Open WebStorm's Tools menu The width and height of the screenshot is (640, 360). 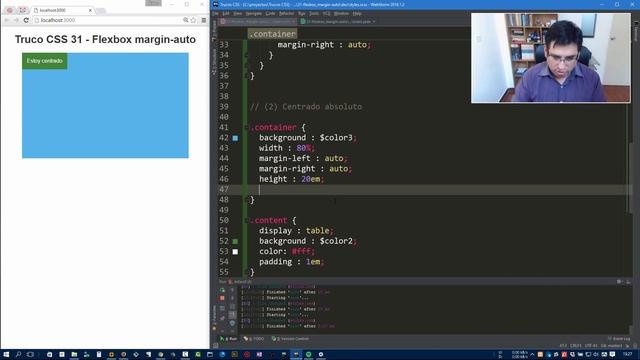(x=313, y=13)
